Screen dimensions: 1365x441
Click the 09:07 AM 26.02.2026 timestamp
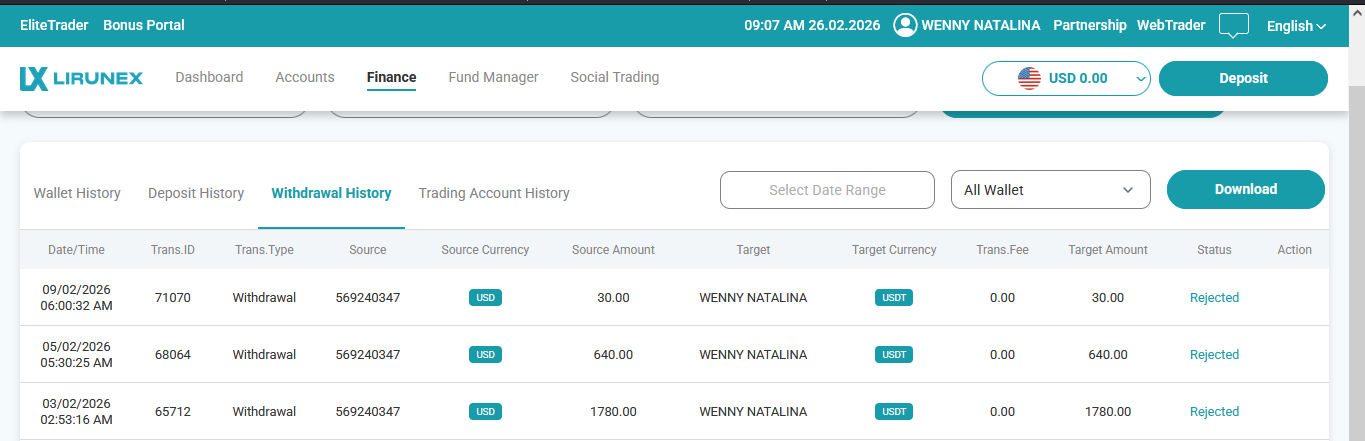[x=812, y=25]
